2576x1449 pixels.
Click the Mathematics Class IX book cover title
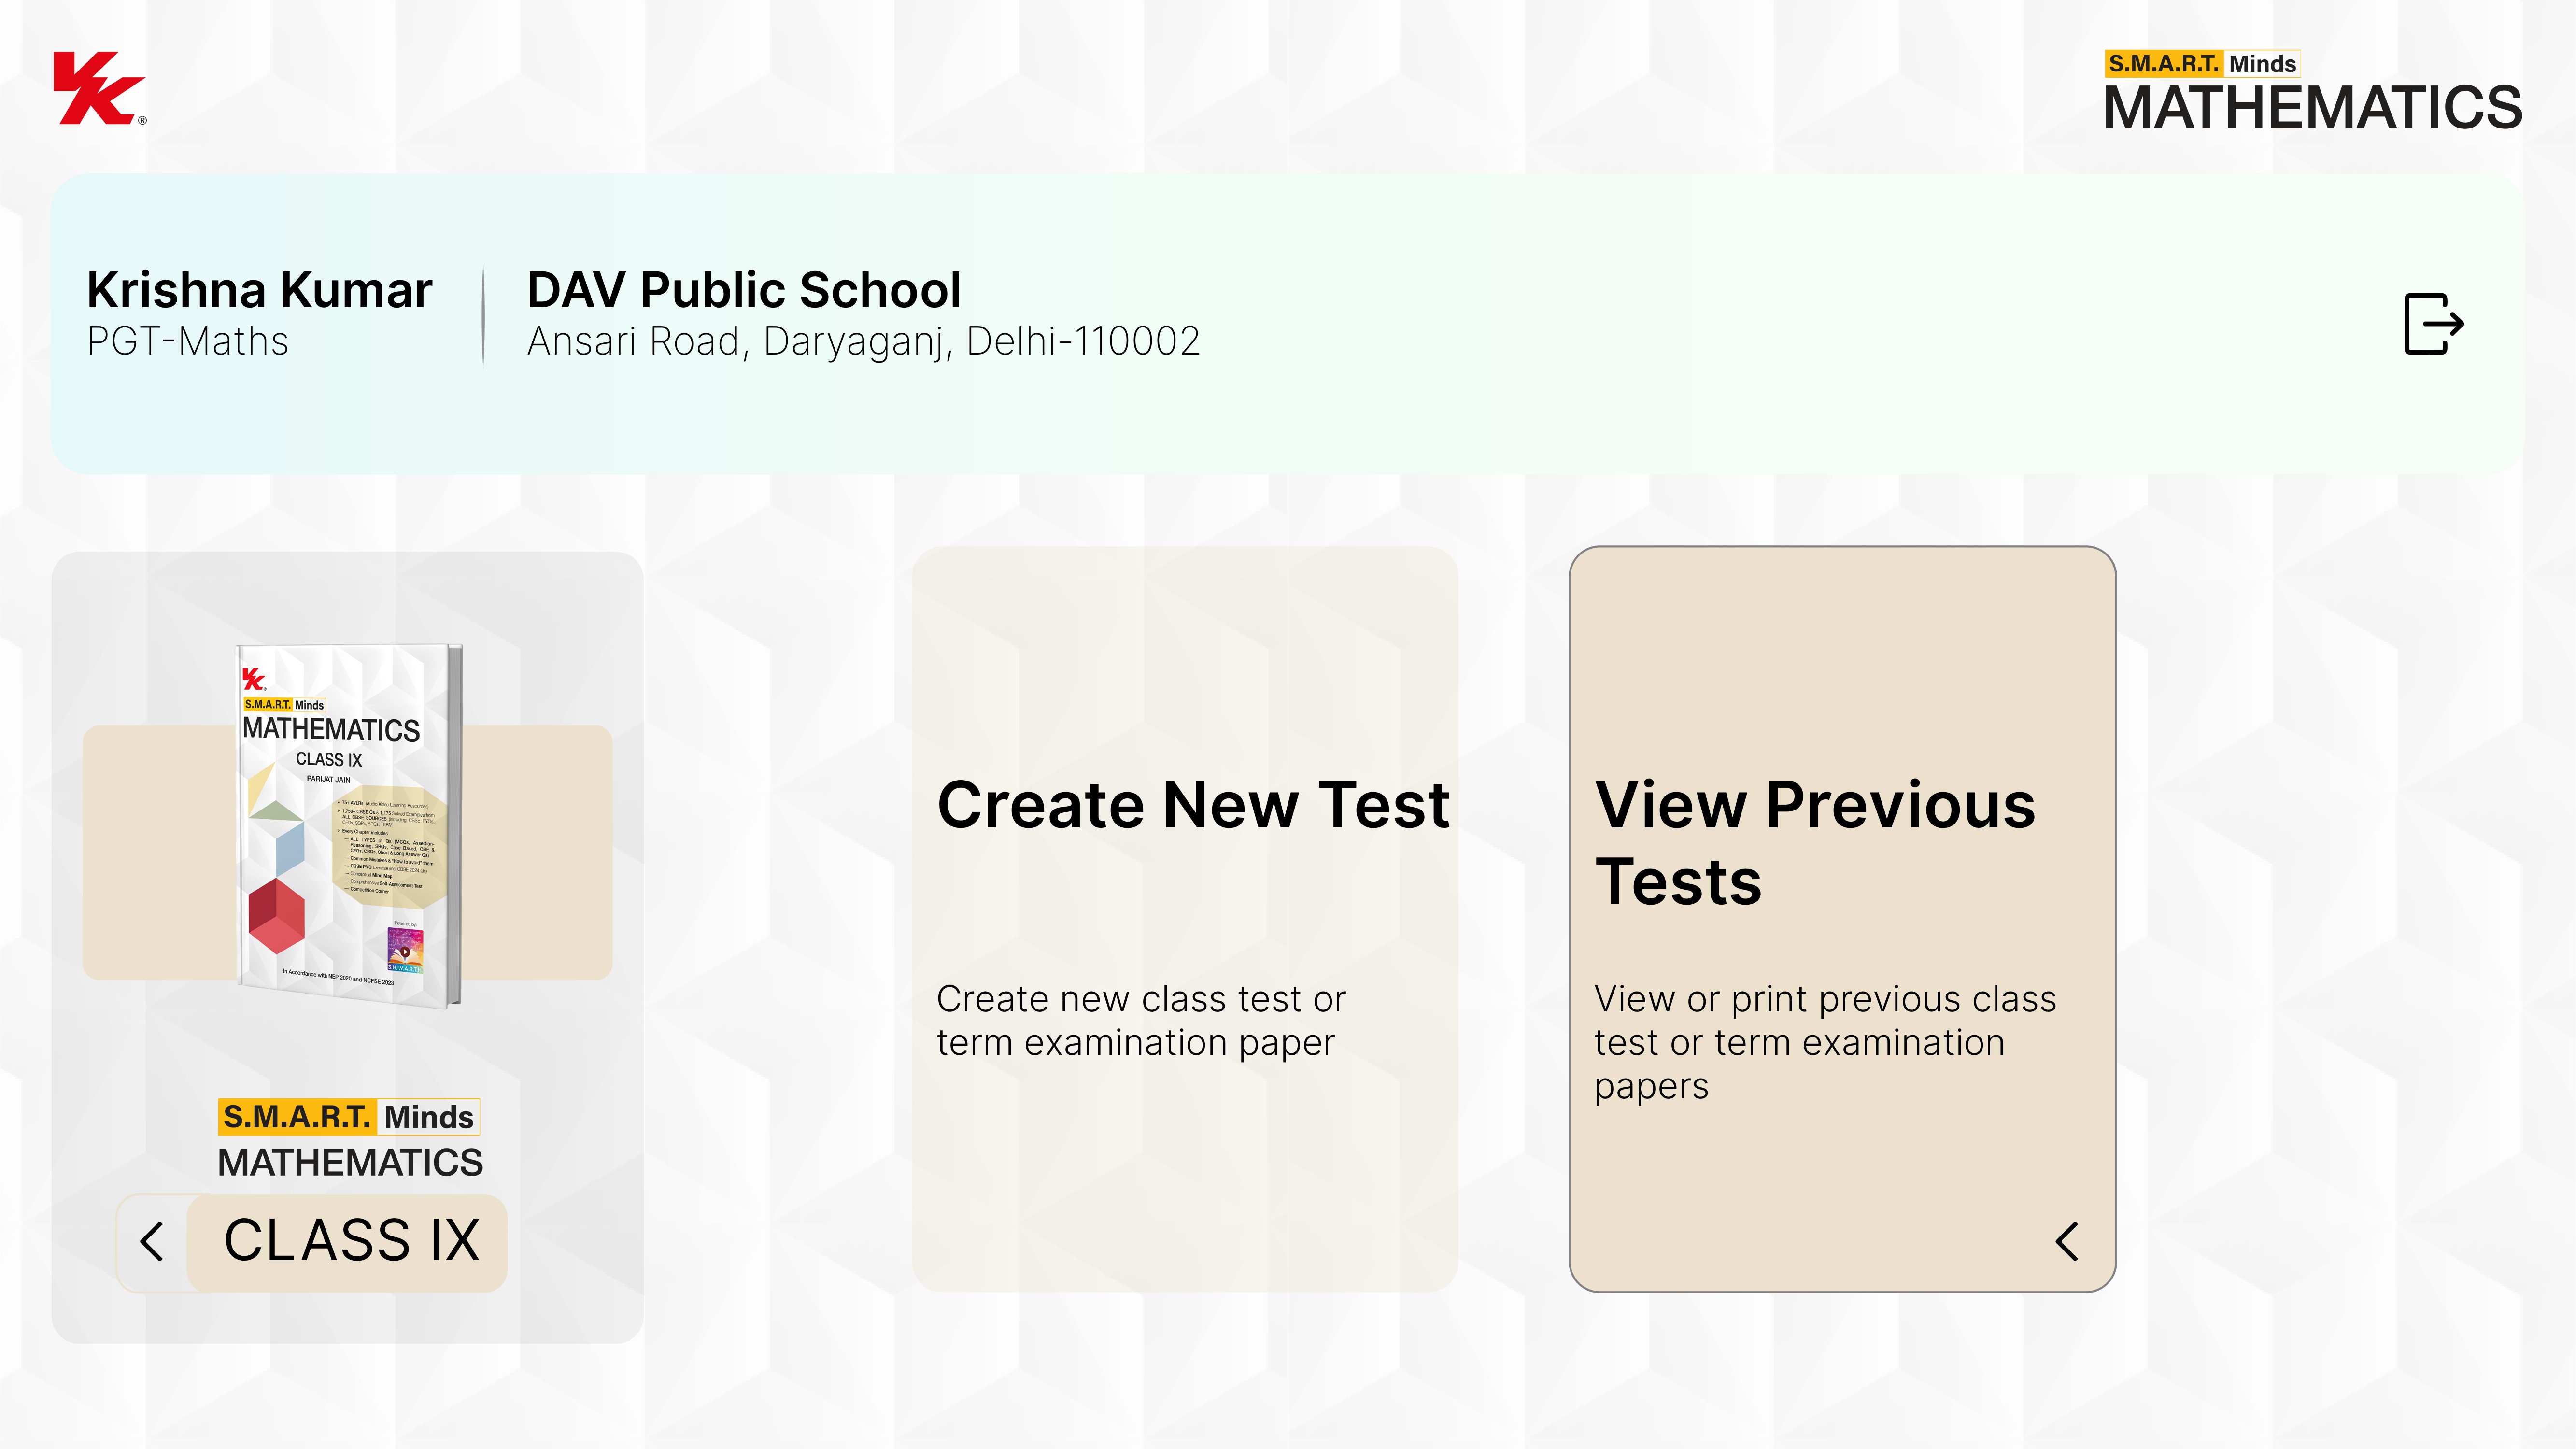[331, 730]
